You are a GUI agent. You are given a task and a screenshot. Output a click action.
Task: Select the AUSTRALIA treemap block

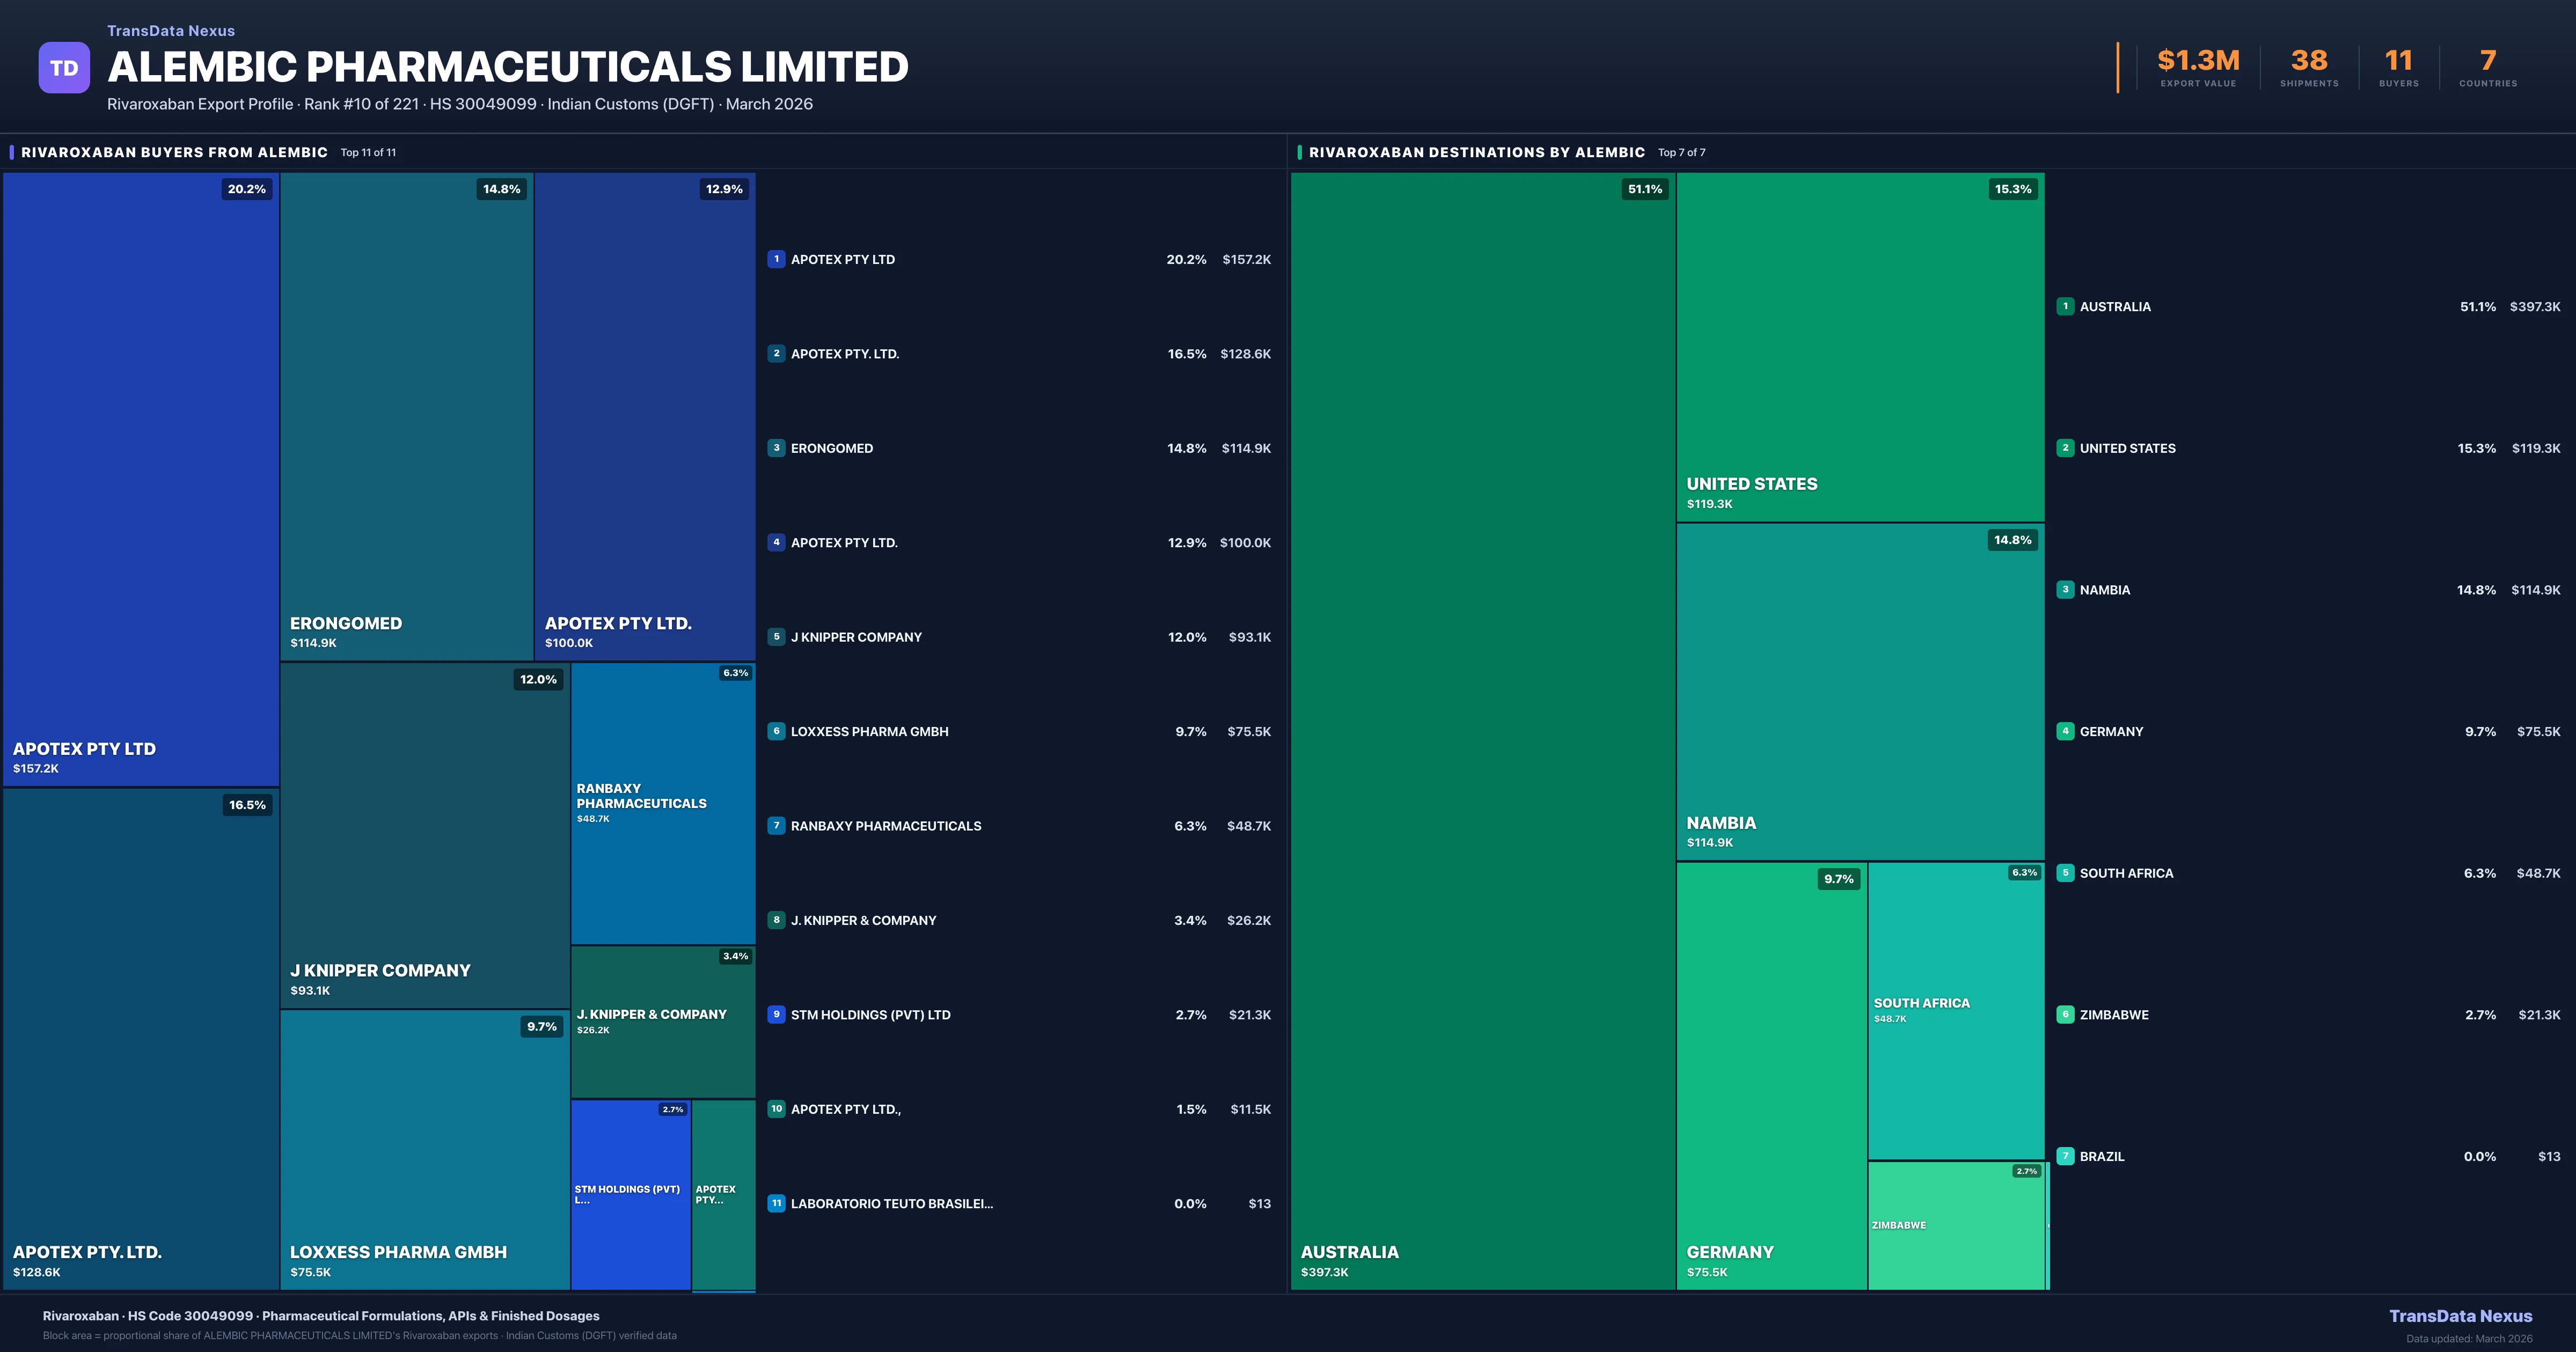click(1482, 730)
